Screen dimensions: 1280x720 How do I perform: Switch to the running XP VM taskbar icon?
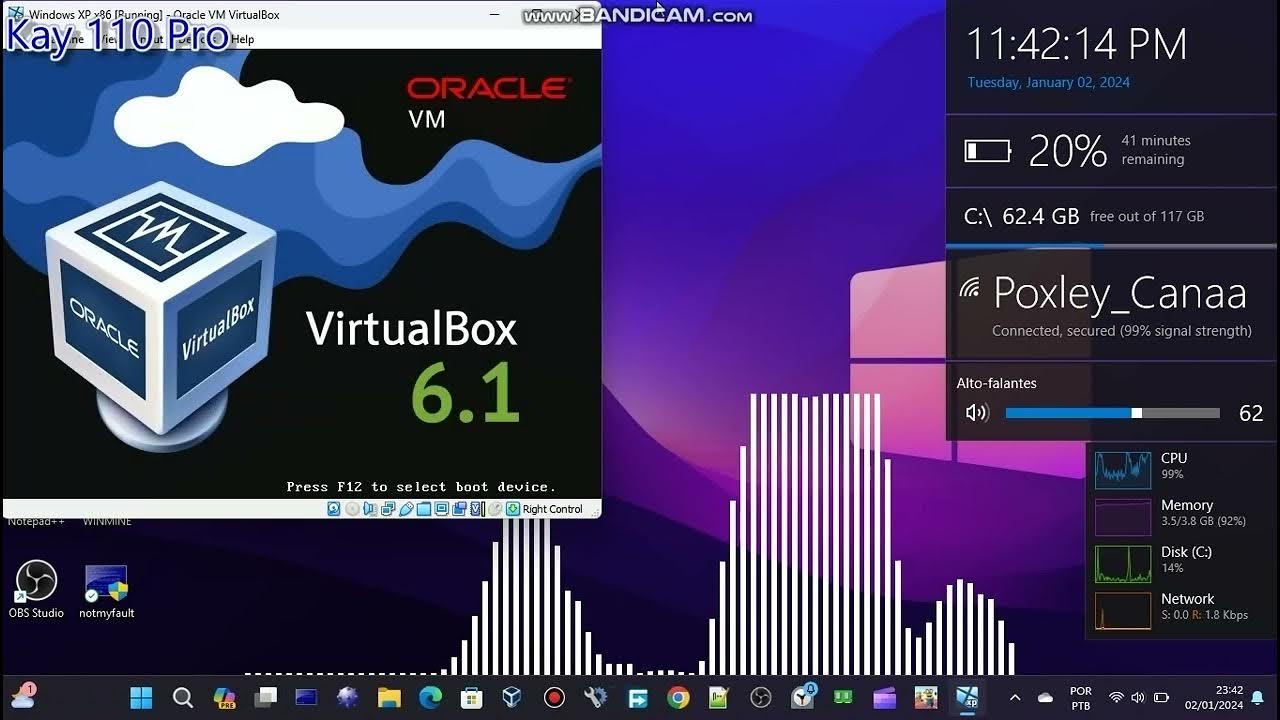(968, 697)
